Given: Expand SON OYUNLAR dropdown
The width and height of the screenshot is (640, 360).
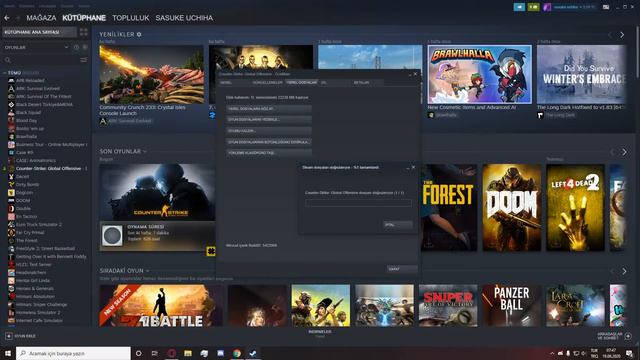Looking at the screenshot, I should (x=144, y=151).
